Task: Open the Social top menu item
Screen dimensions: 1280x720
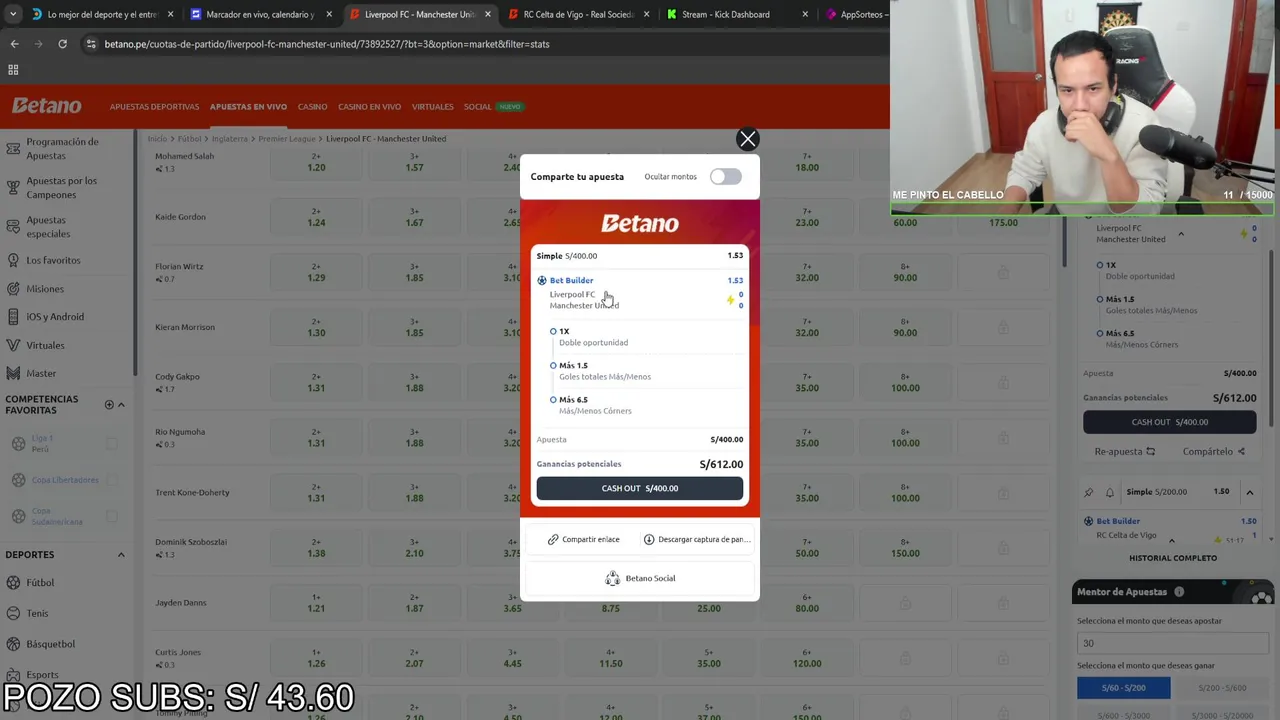Action: pyautogui.click(x=477, y=106)
